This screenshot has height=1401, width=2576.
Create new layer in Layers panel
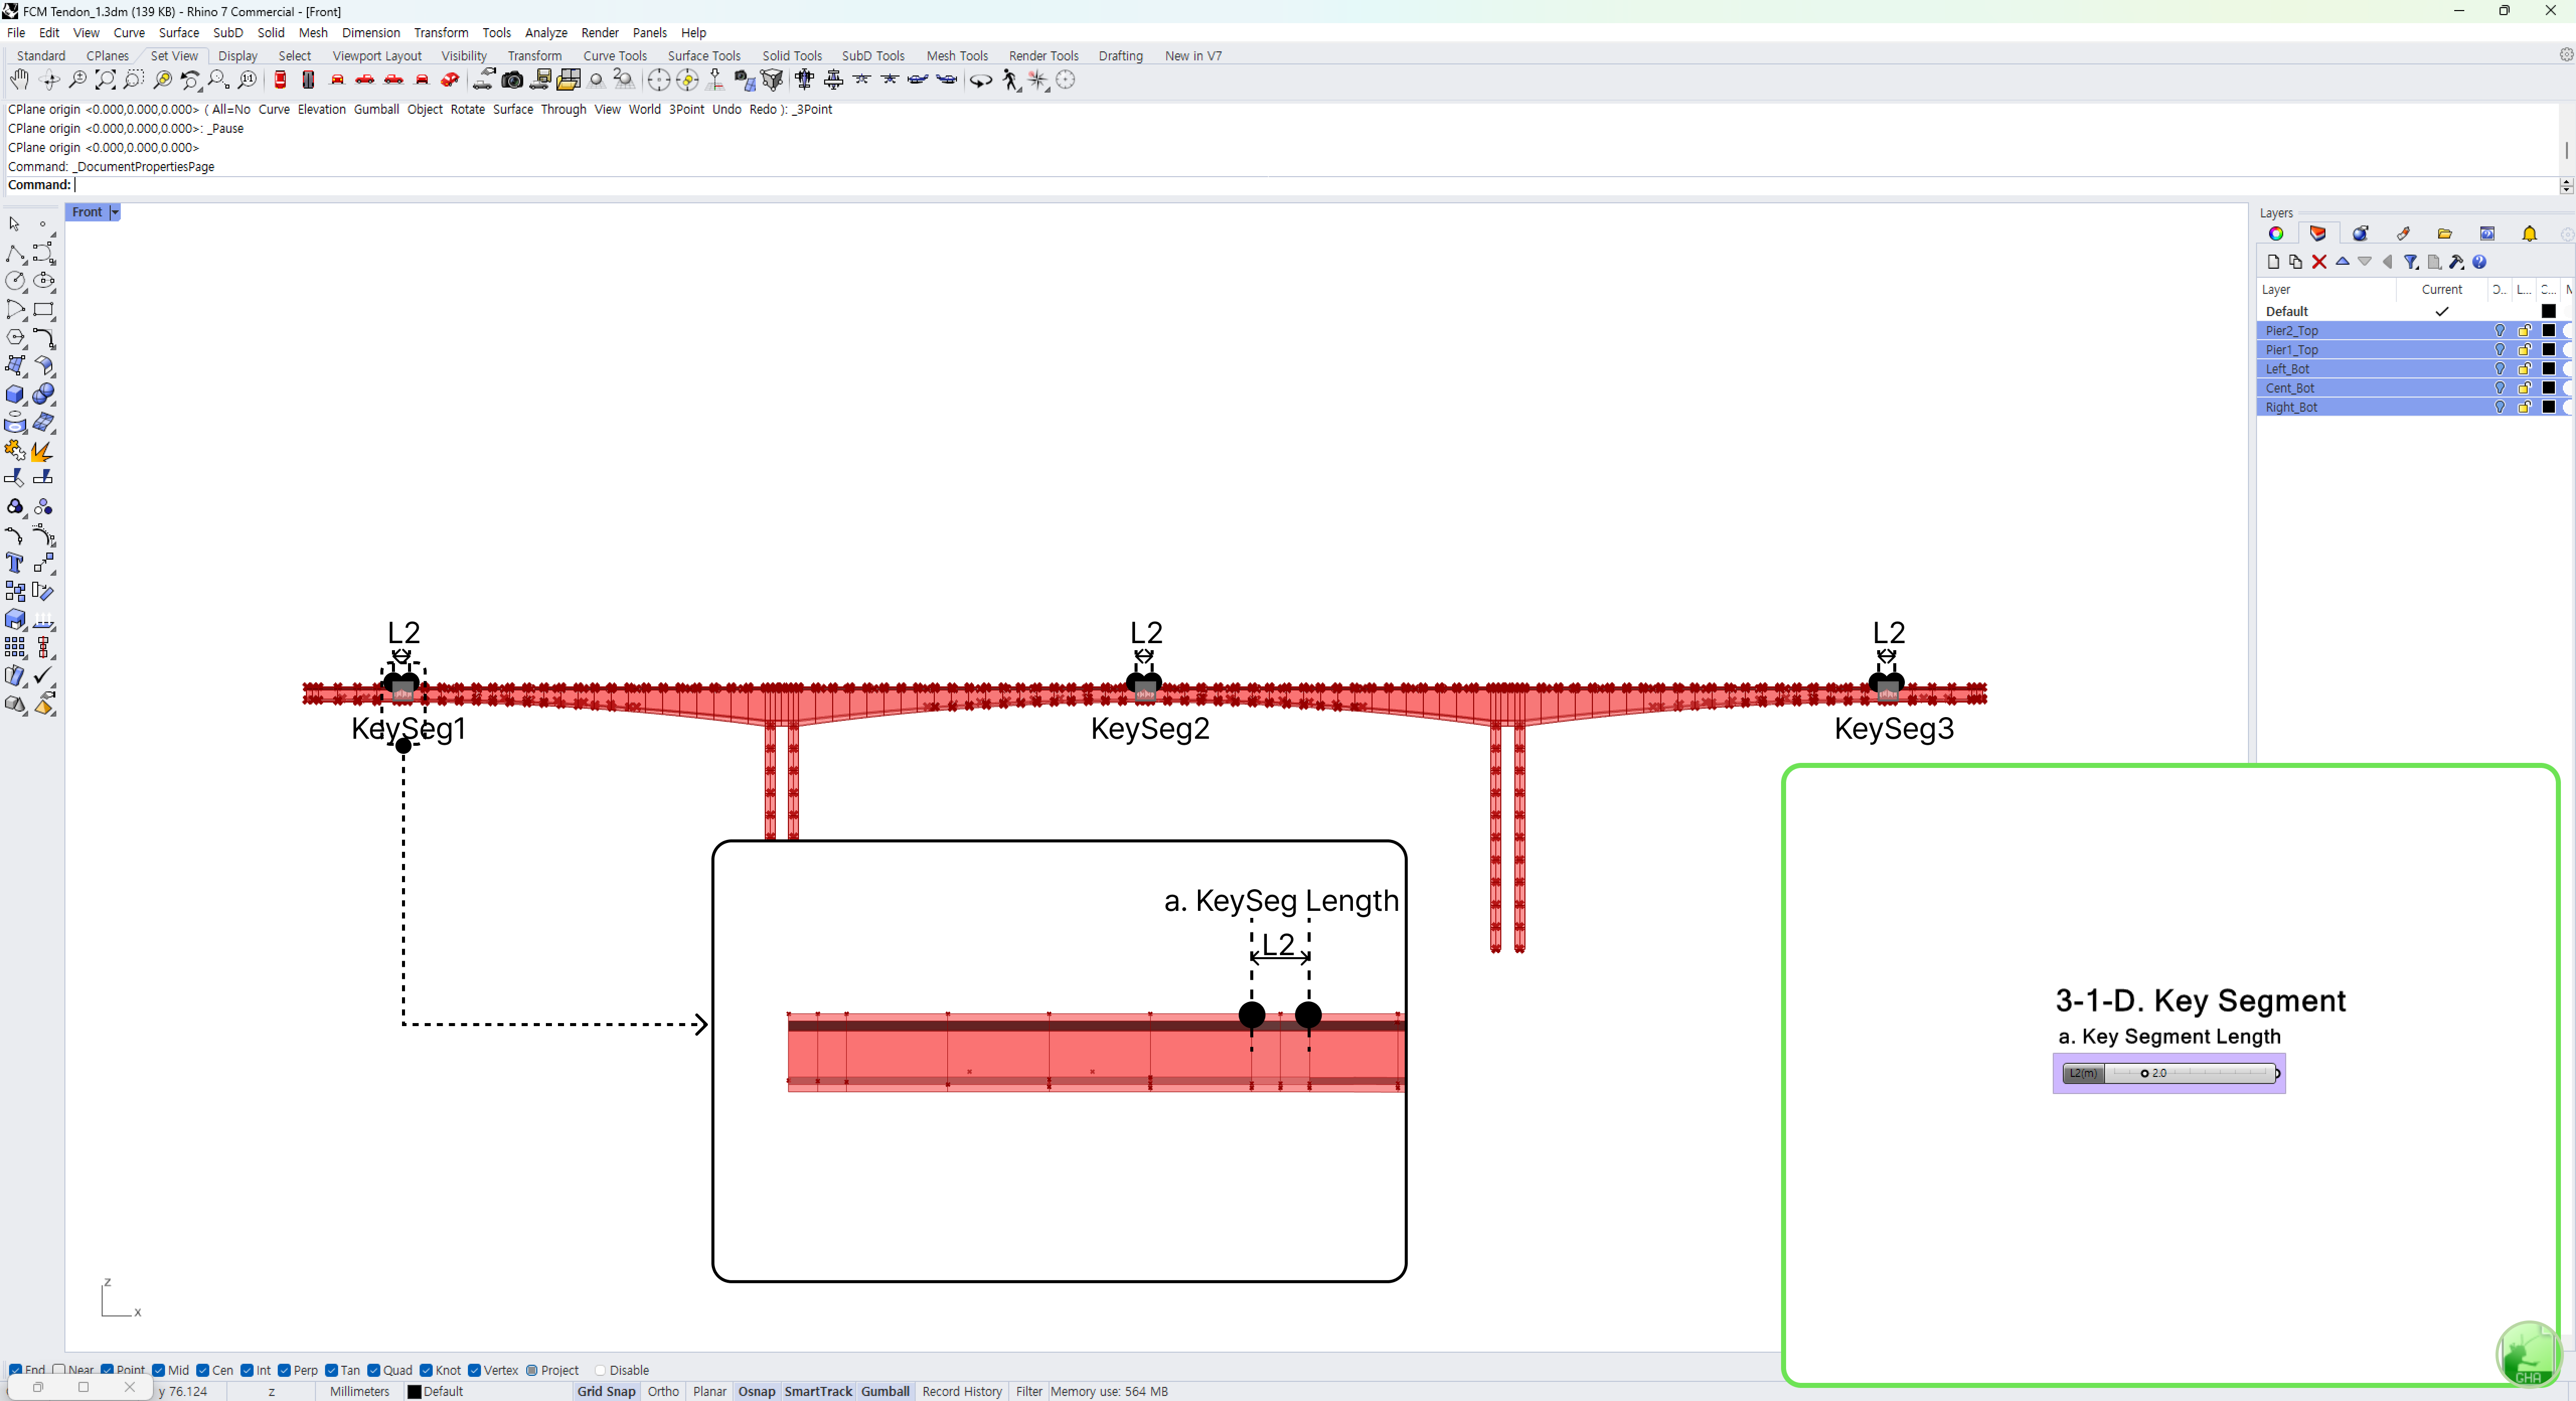[2273, 262]
